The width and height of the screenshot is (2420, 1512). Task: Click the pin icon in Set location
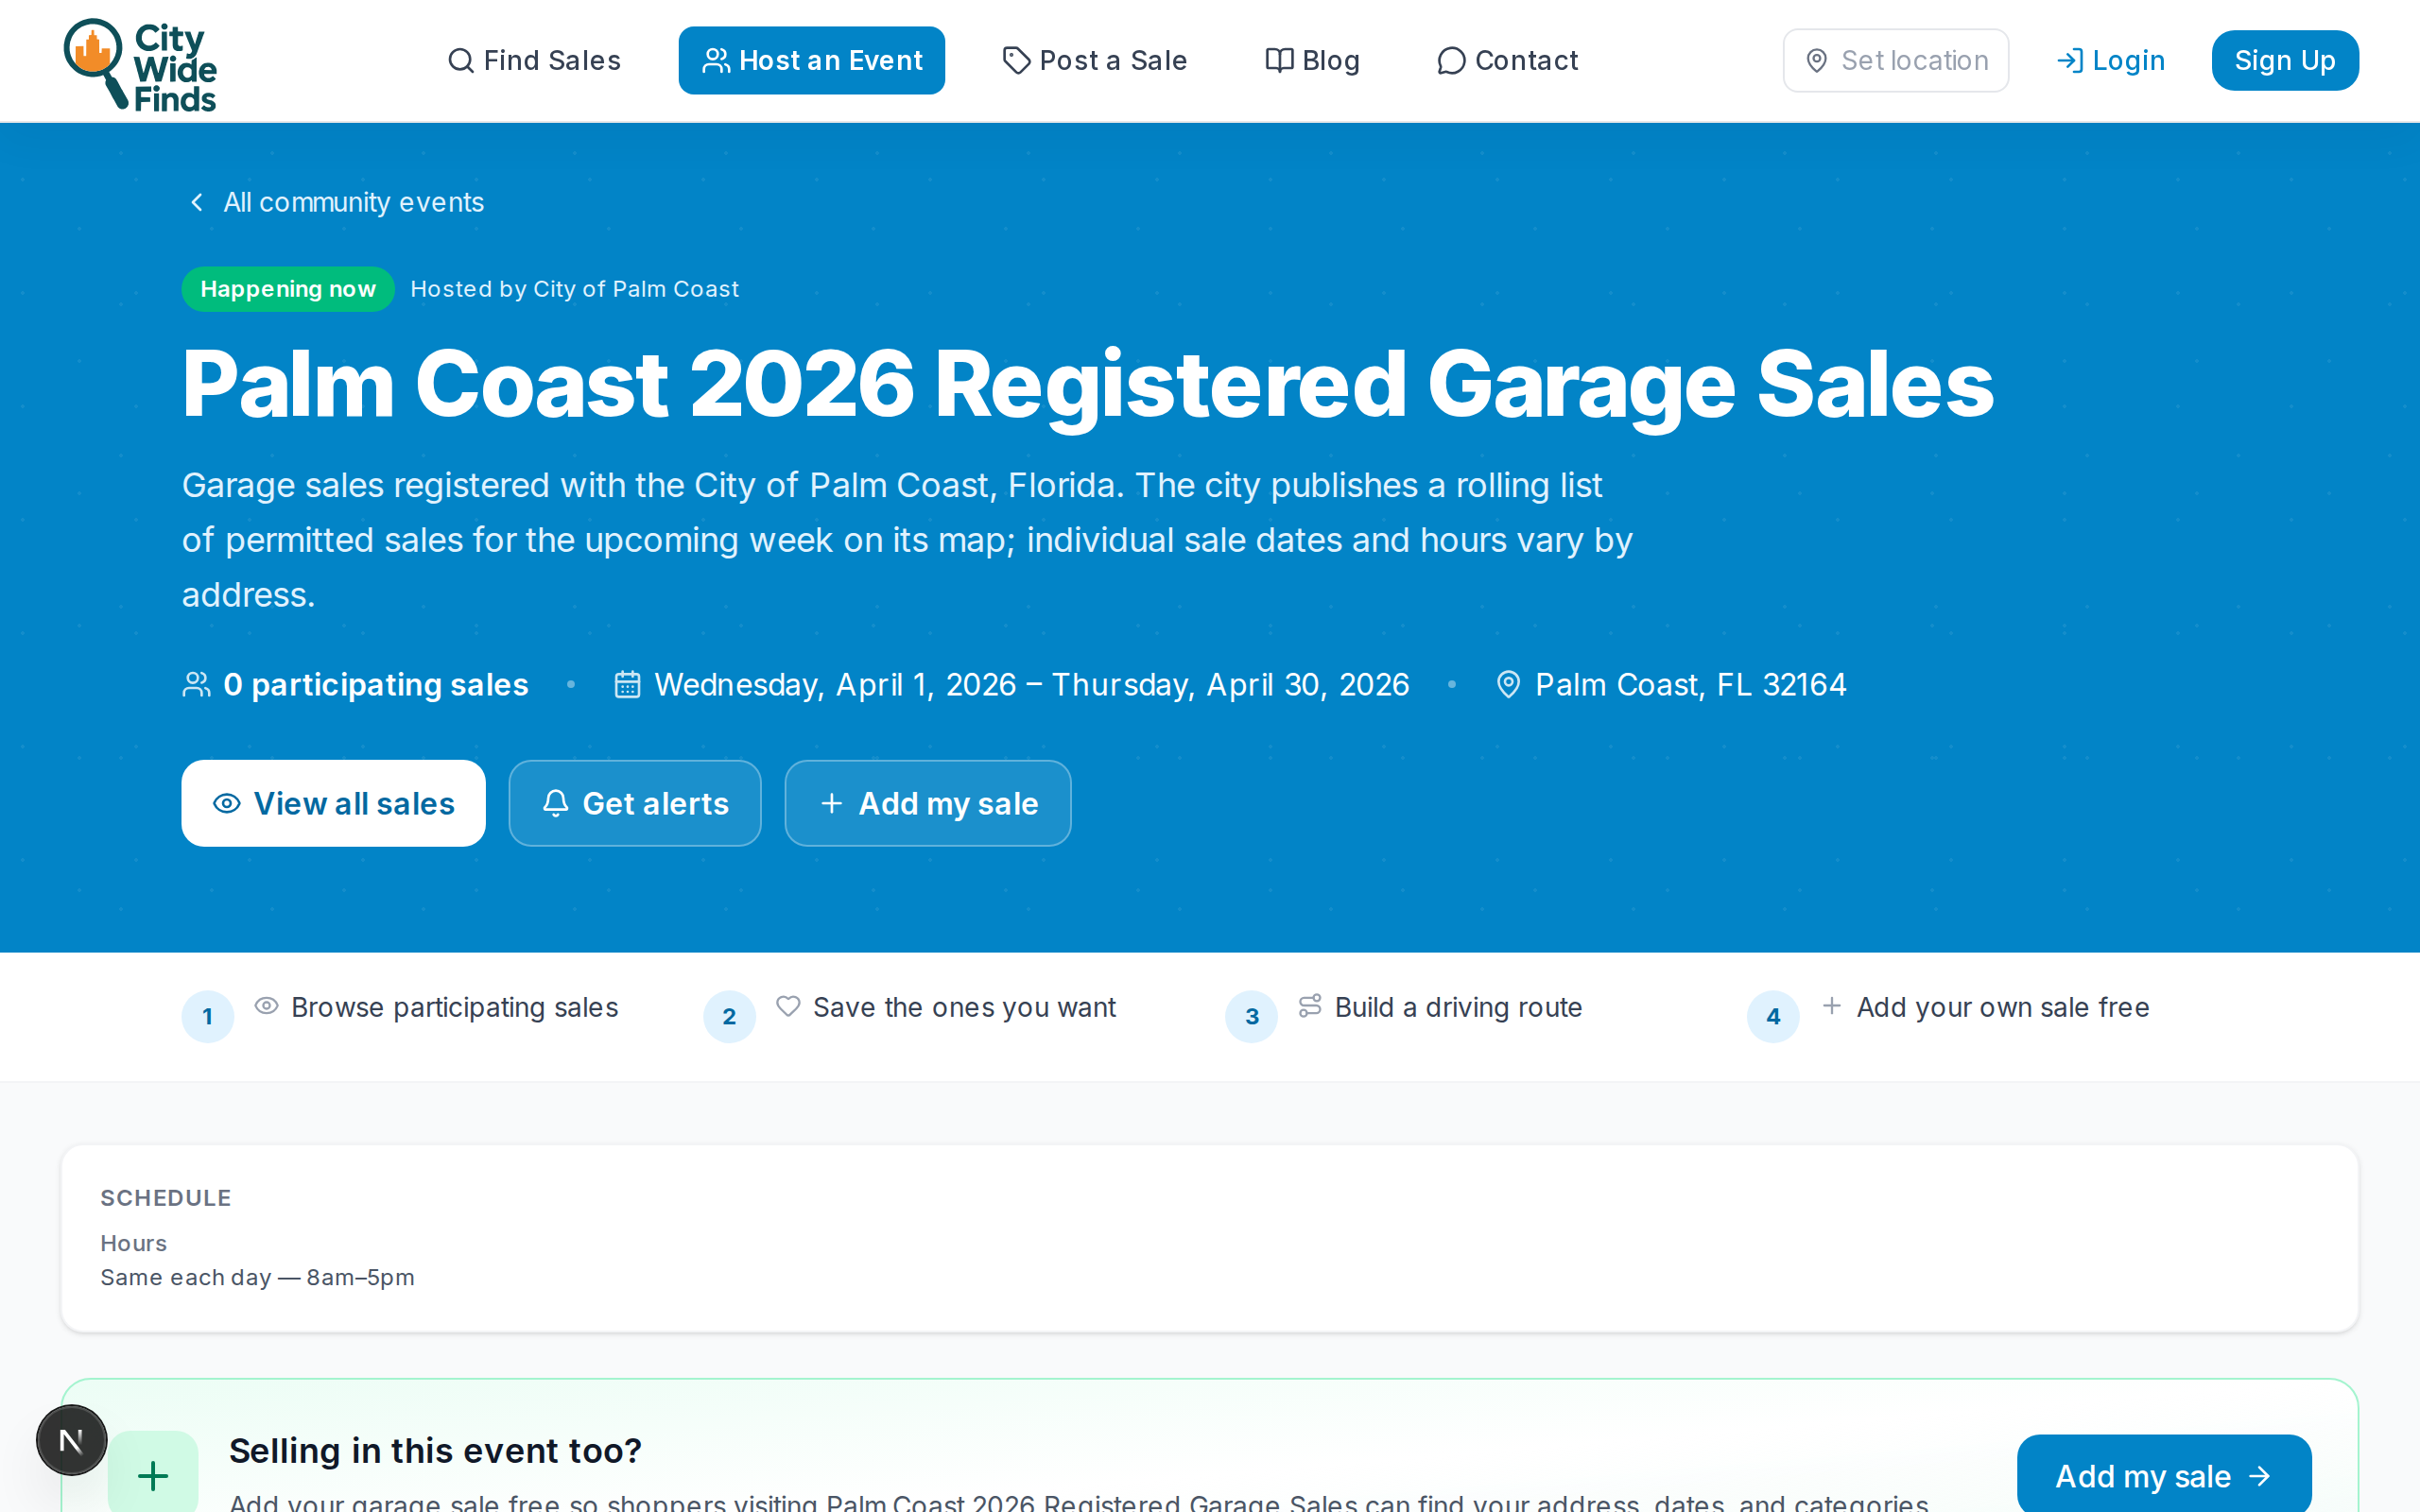point(1817,60)
